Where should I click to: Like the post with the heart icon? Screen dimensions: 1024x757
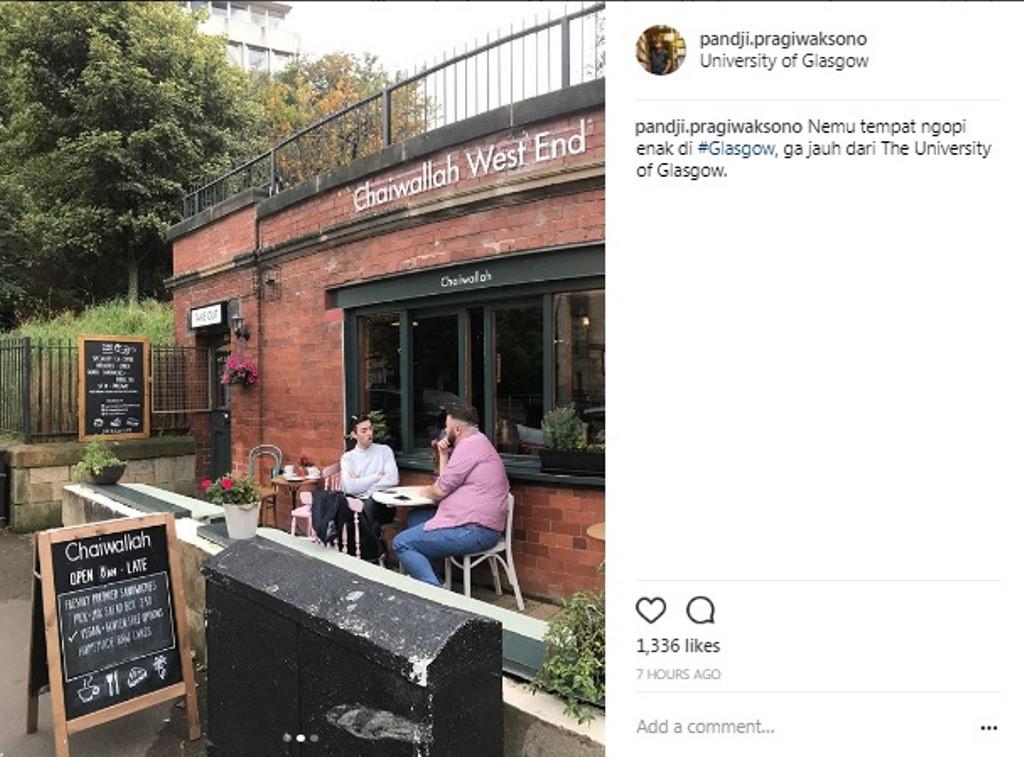(650, 611)
